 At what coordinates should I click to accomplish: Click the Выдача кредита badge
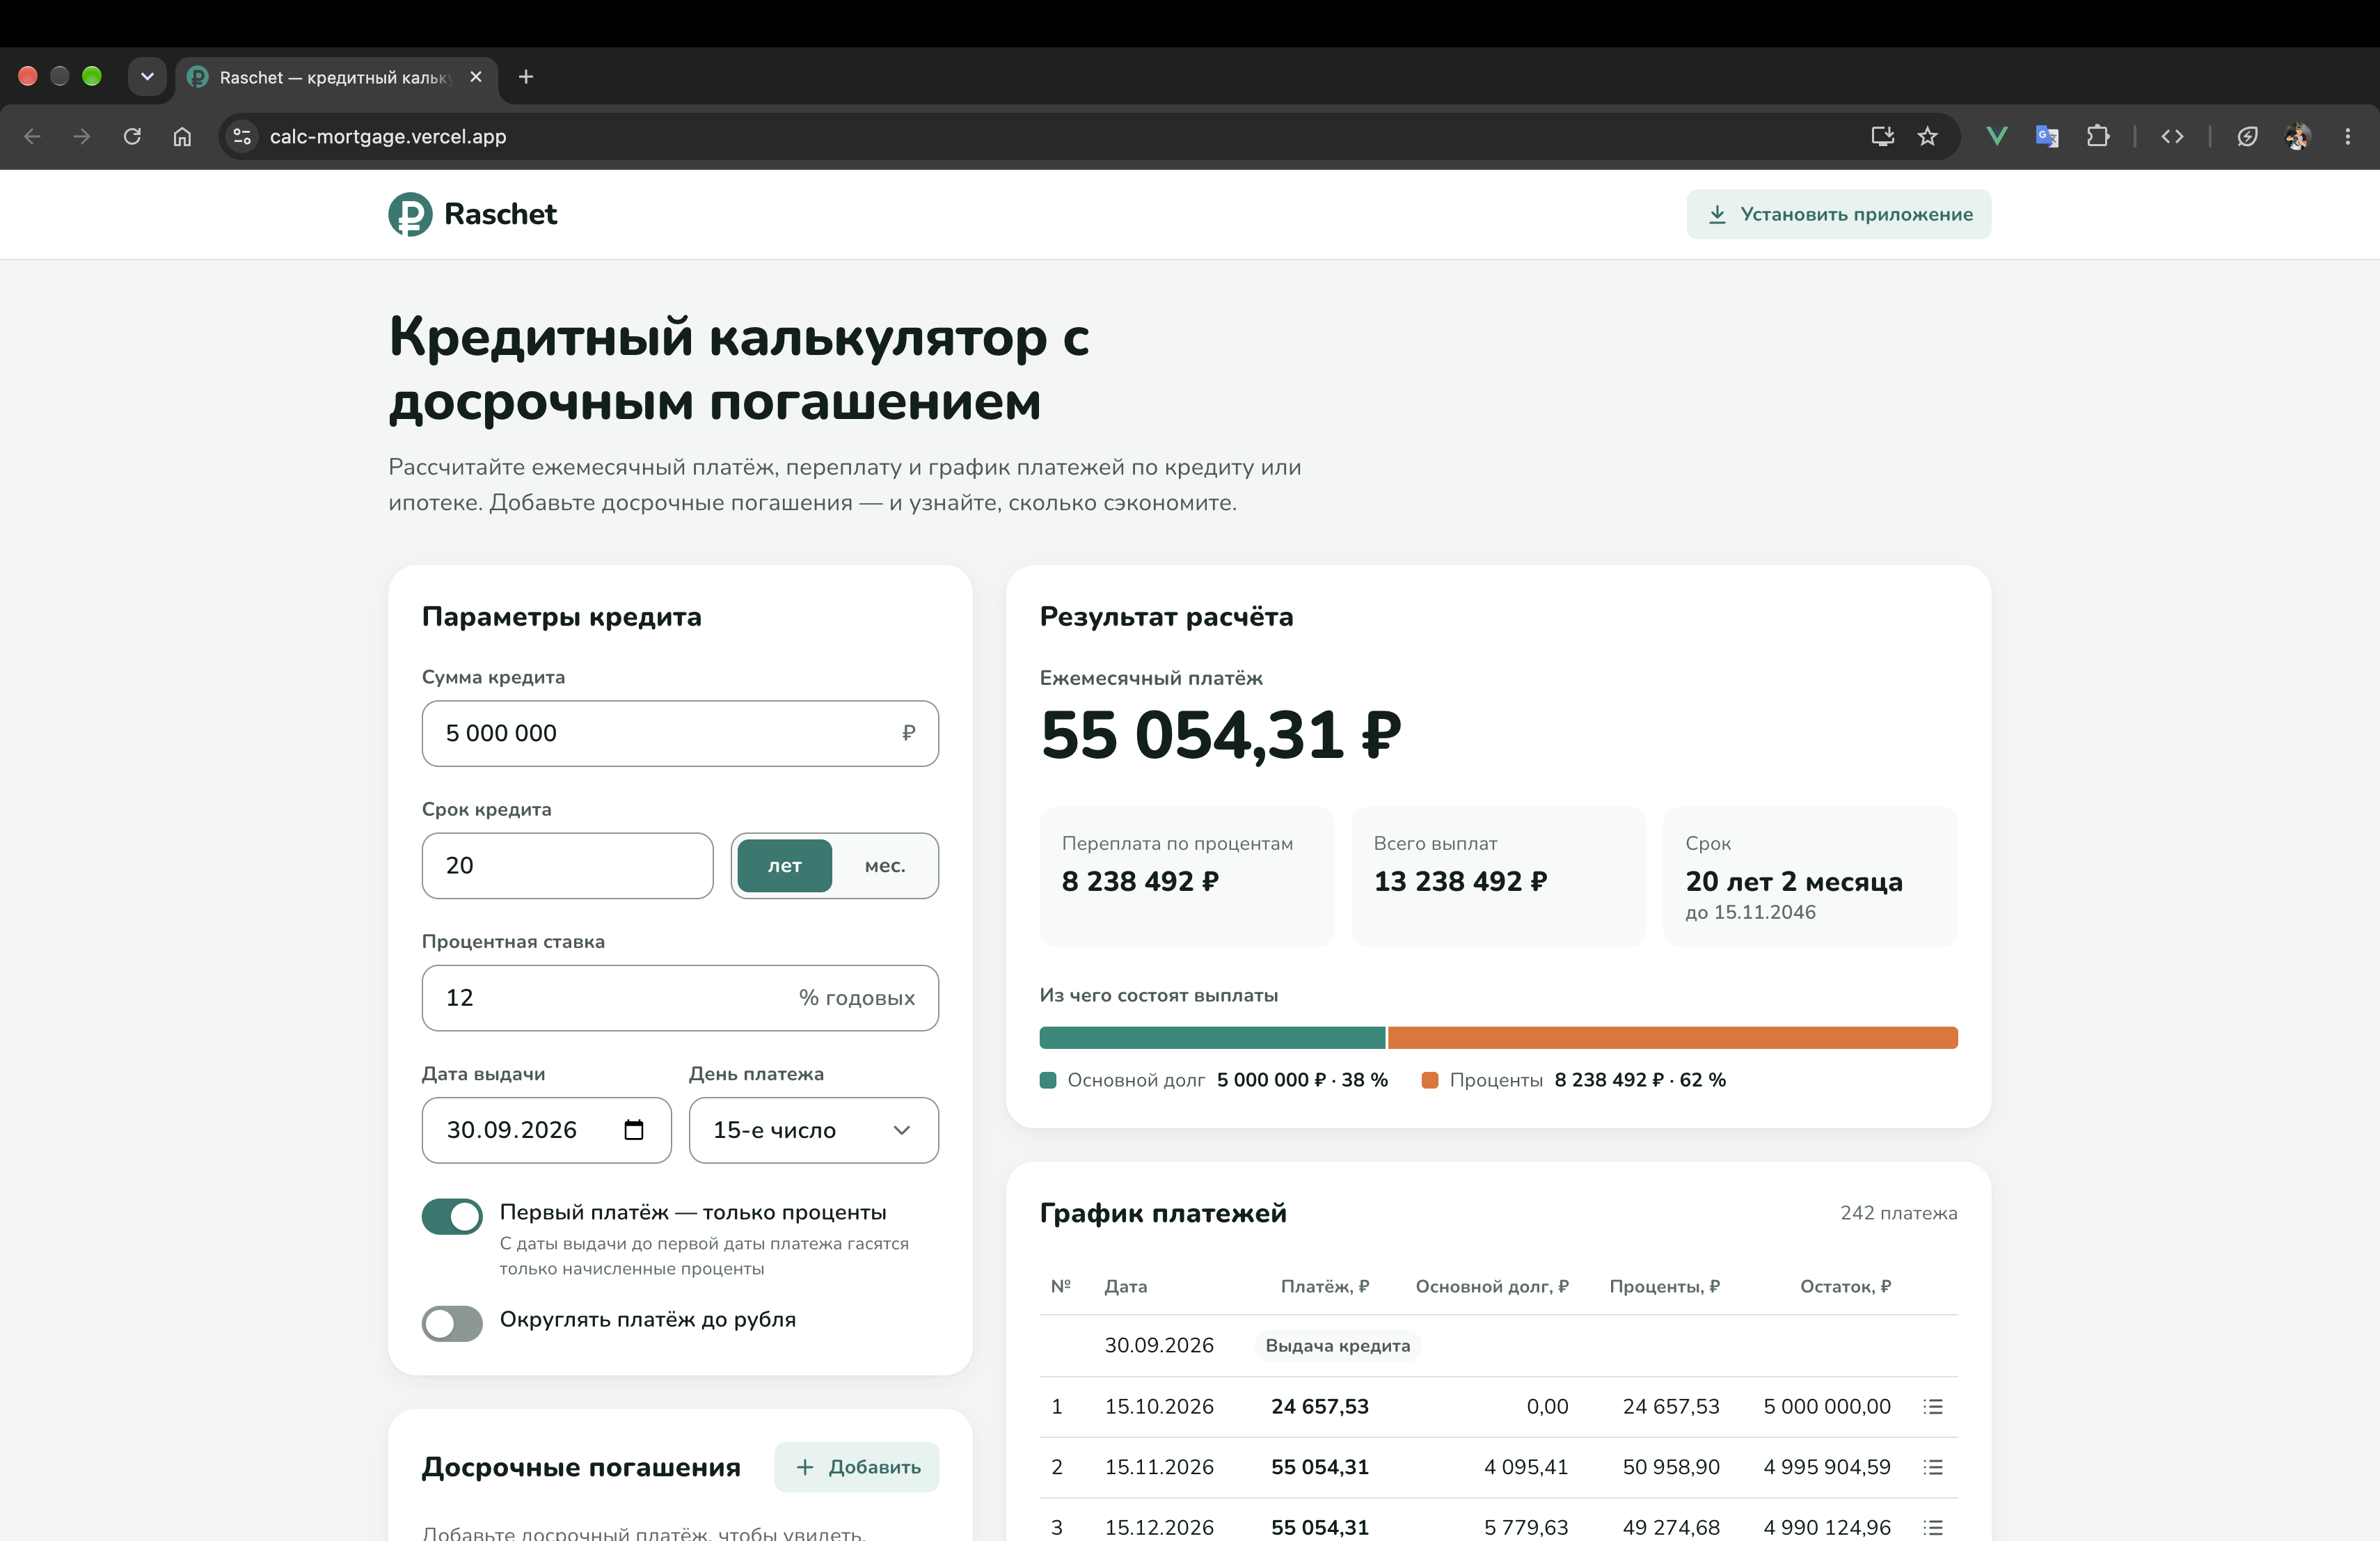click(1338, 1346)
